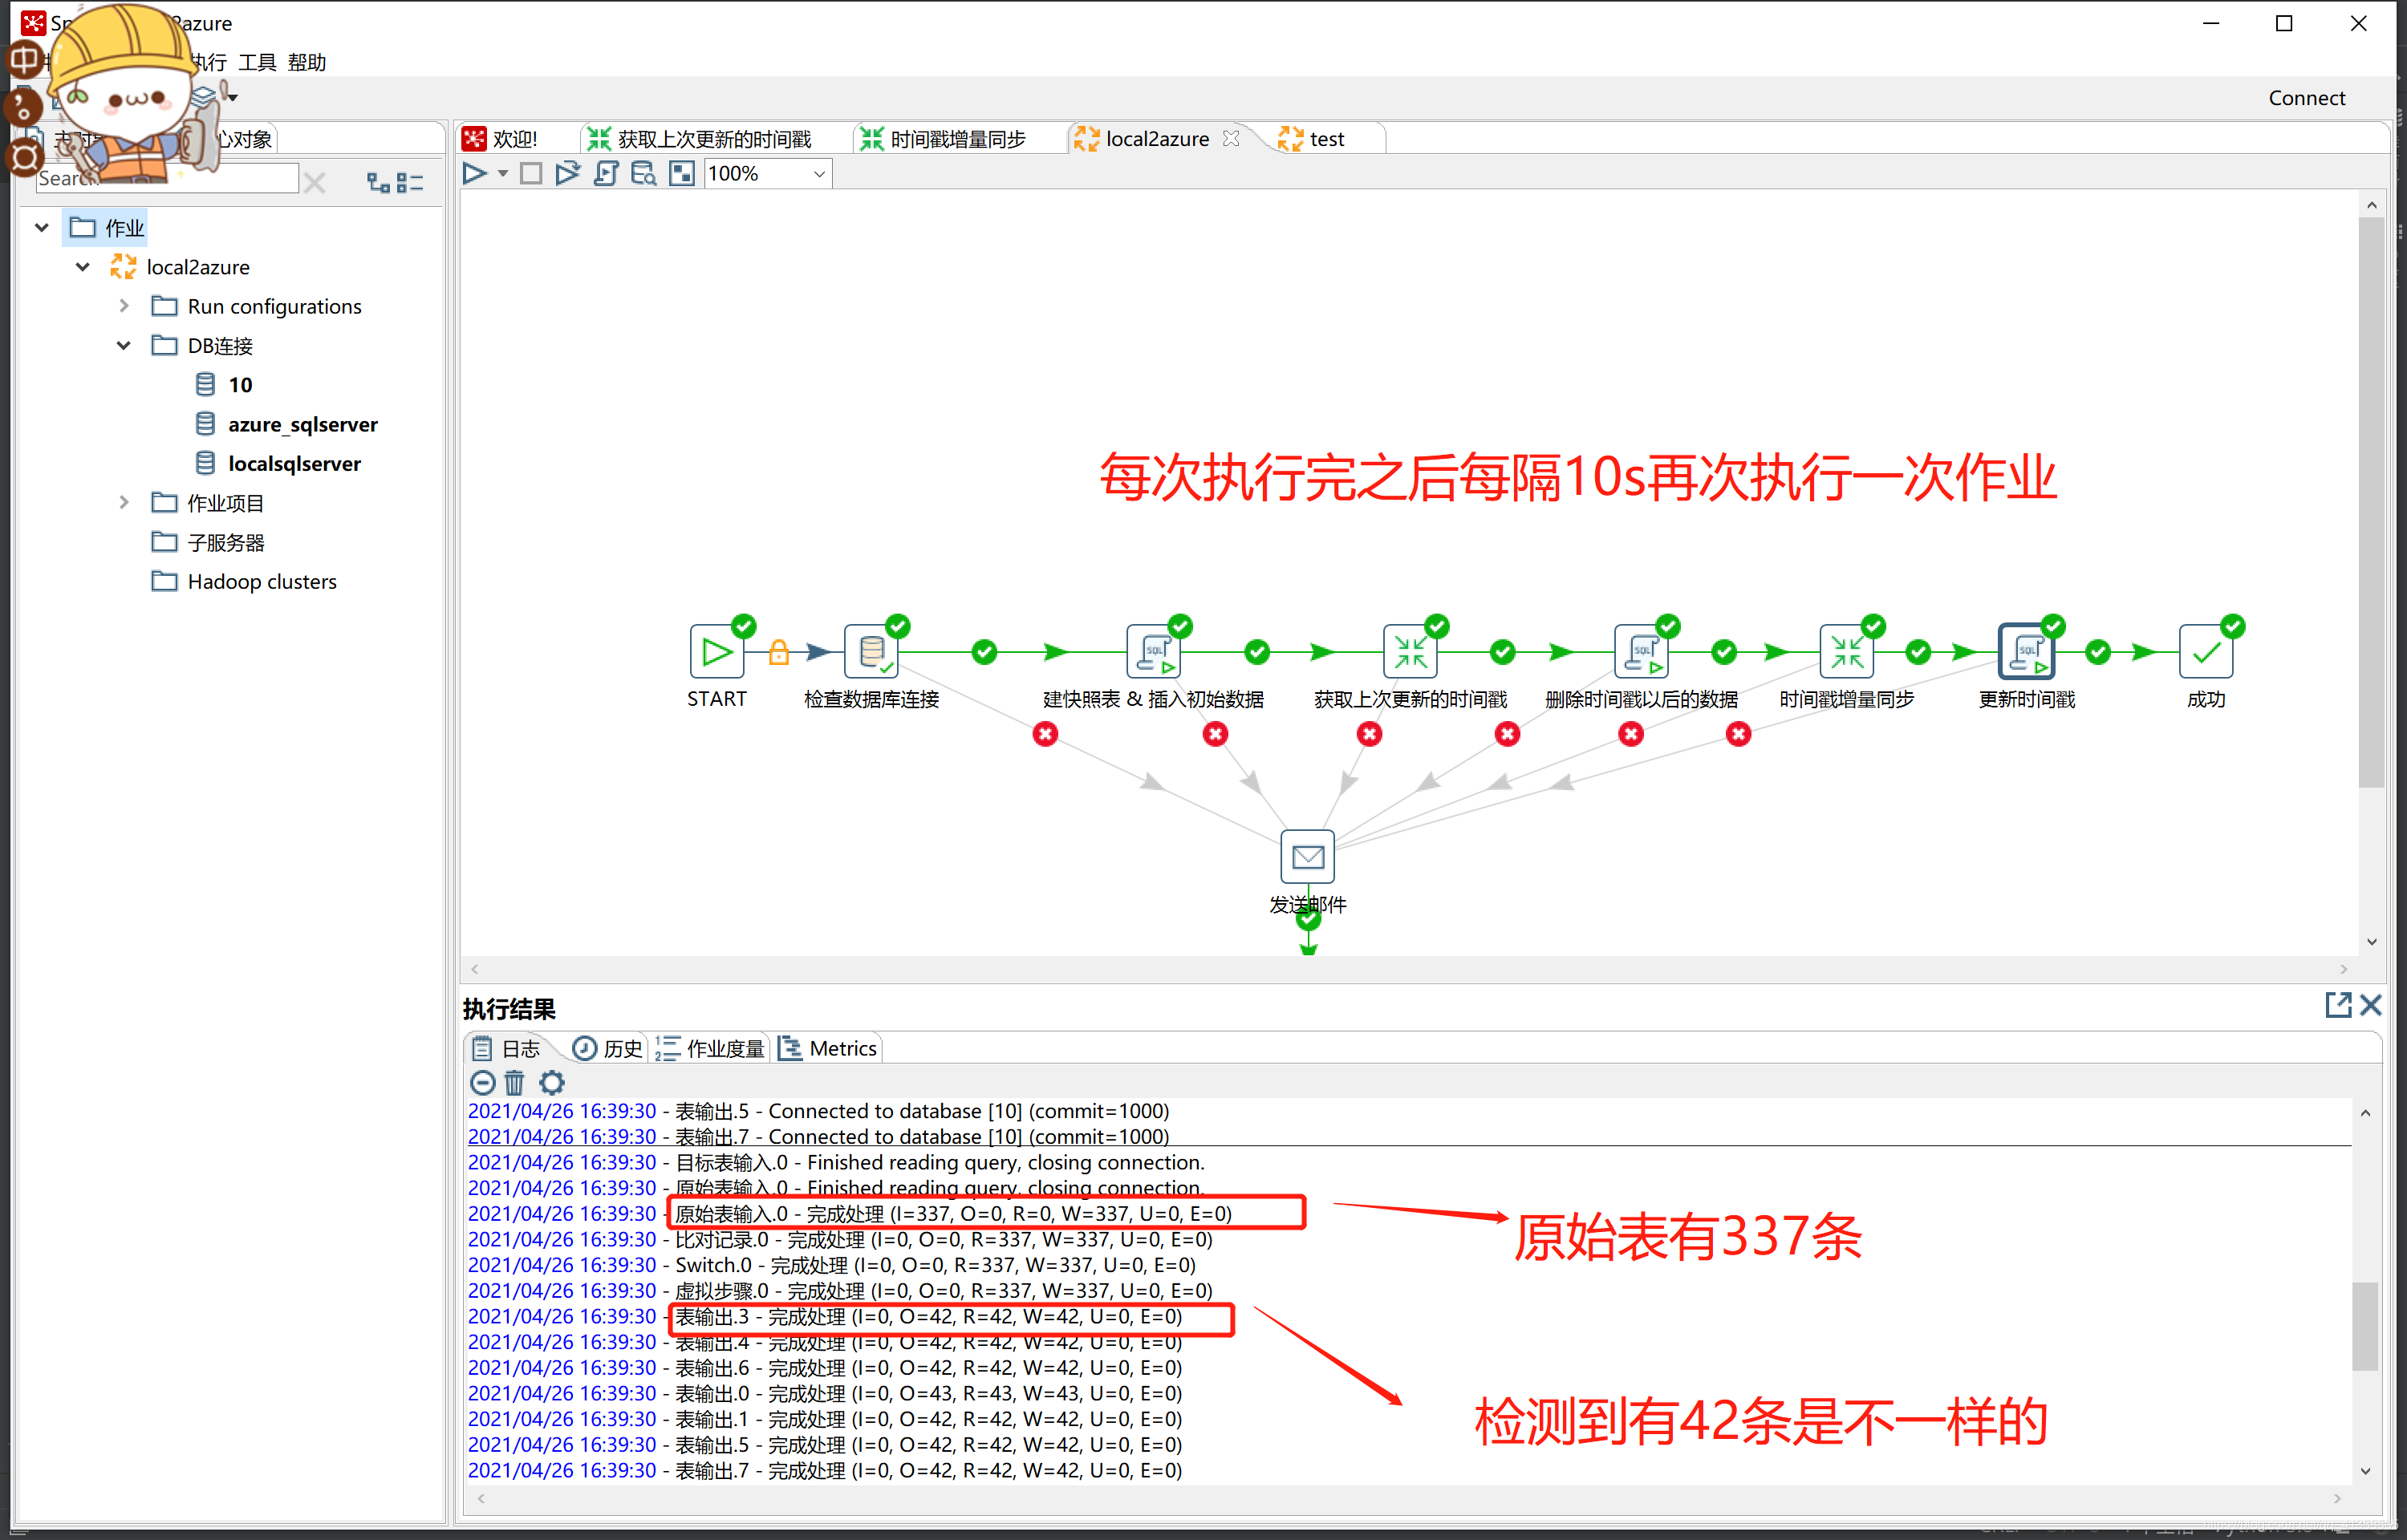
Task: Stop the running job
Action: [531, 174]
